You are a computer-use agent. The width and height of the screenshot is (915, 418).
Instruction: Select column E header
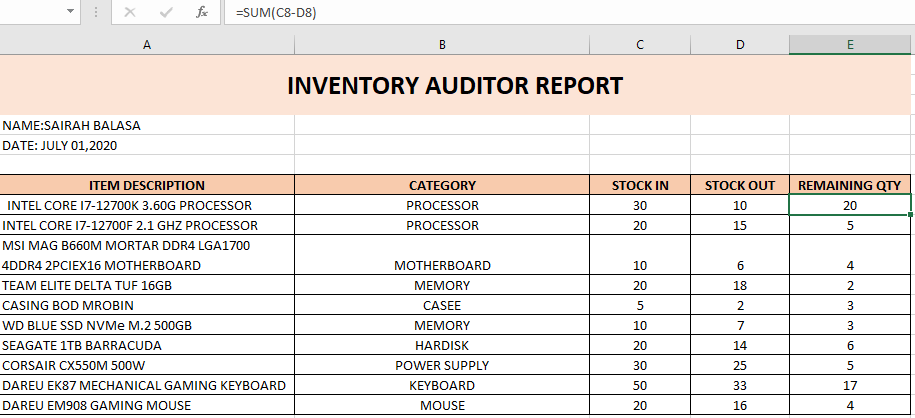(x=850, y=45)
